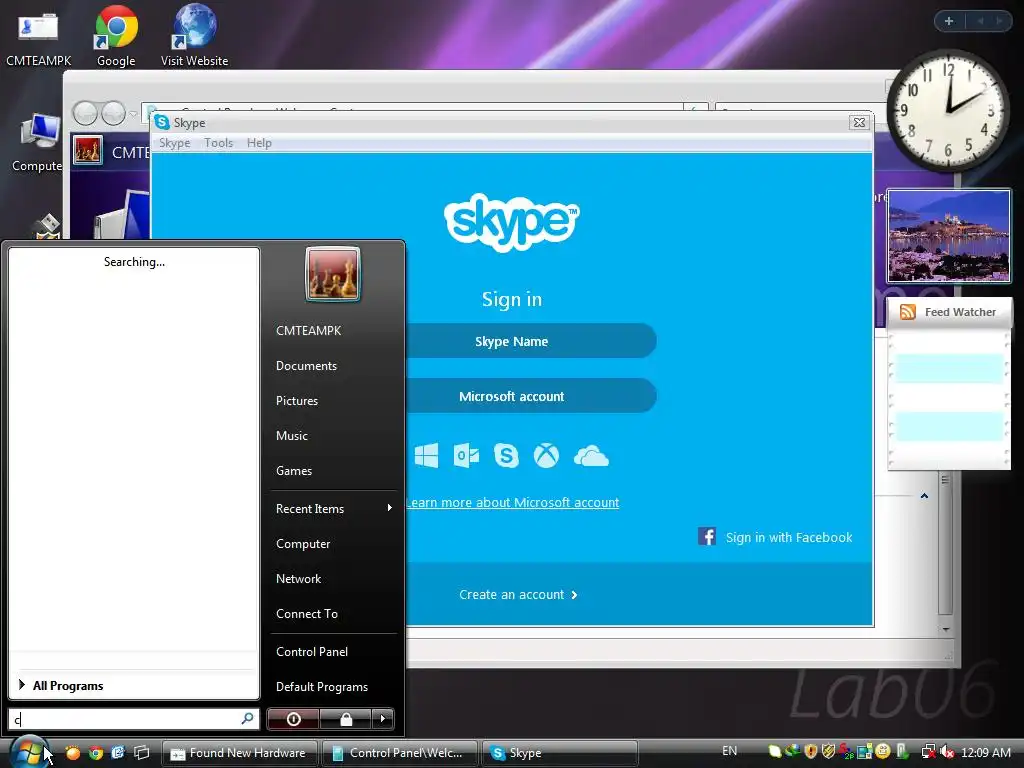
Task: Click the chevron beside Create an account
Action: [x=574, y=594]
